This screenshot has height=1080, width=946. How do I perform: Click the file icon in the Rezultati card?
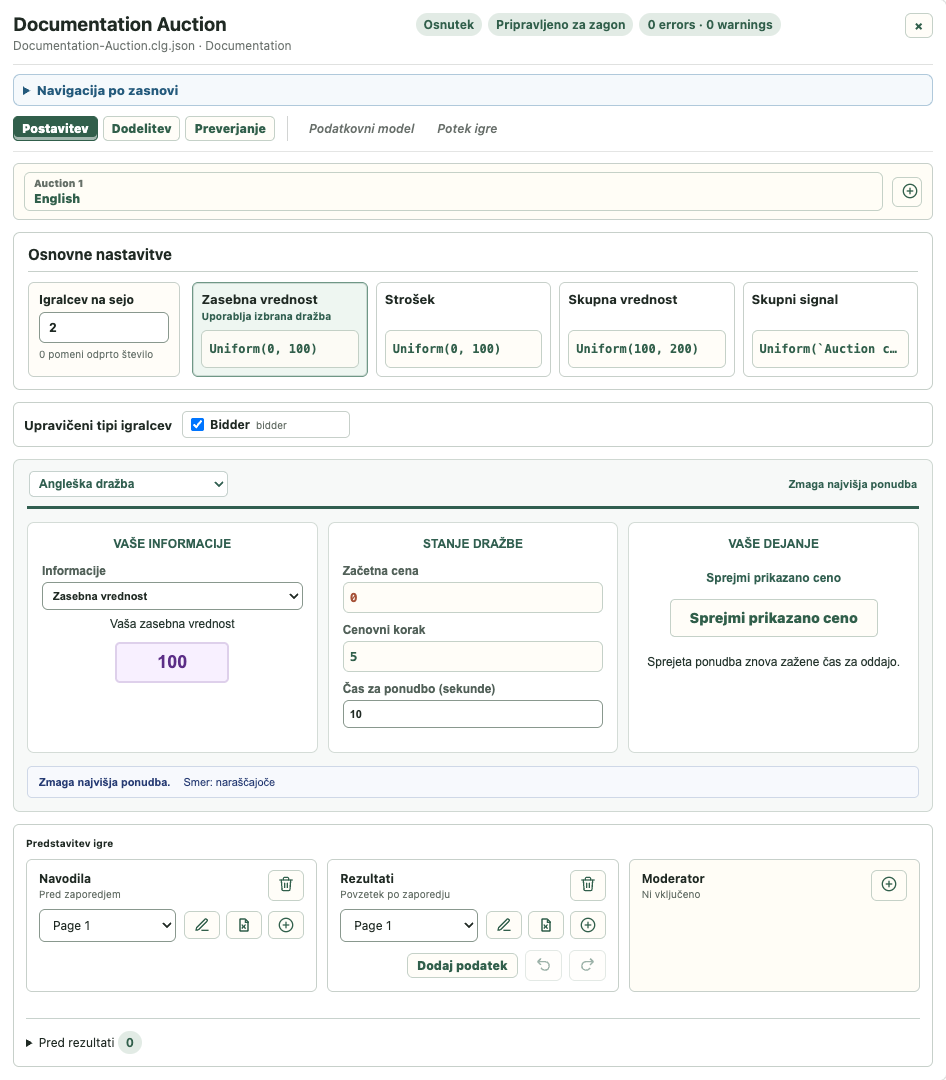(546, 925)
